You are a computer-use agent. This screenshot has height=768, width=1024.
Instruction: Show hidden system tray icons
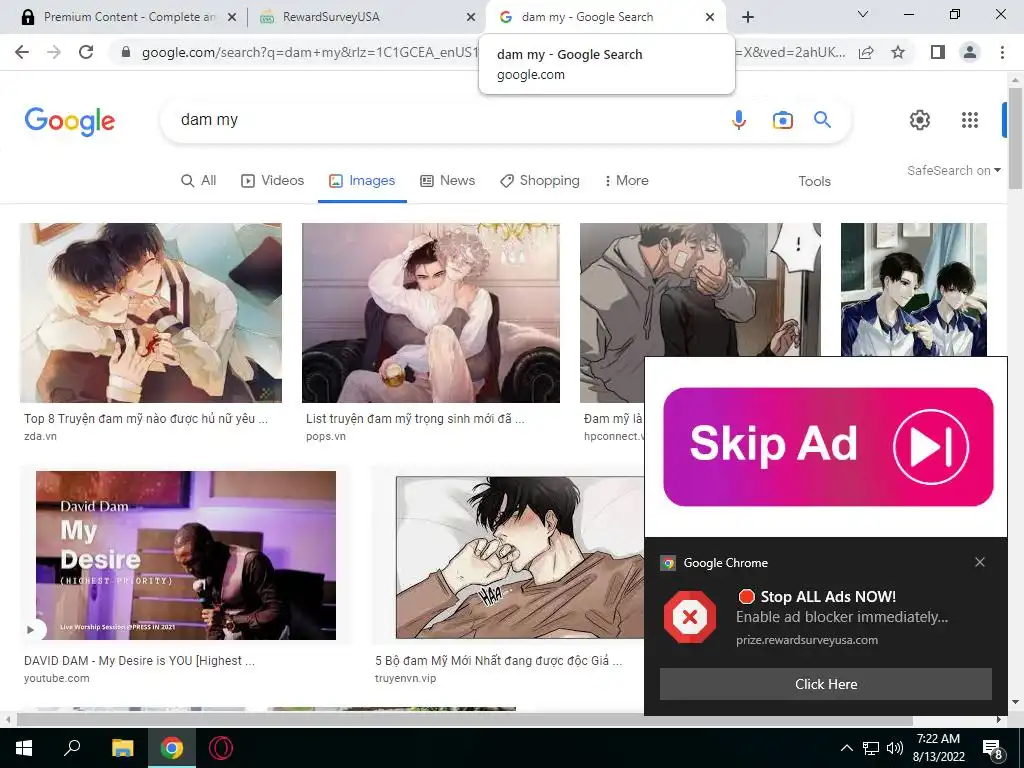click(846, 748)
